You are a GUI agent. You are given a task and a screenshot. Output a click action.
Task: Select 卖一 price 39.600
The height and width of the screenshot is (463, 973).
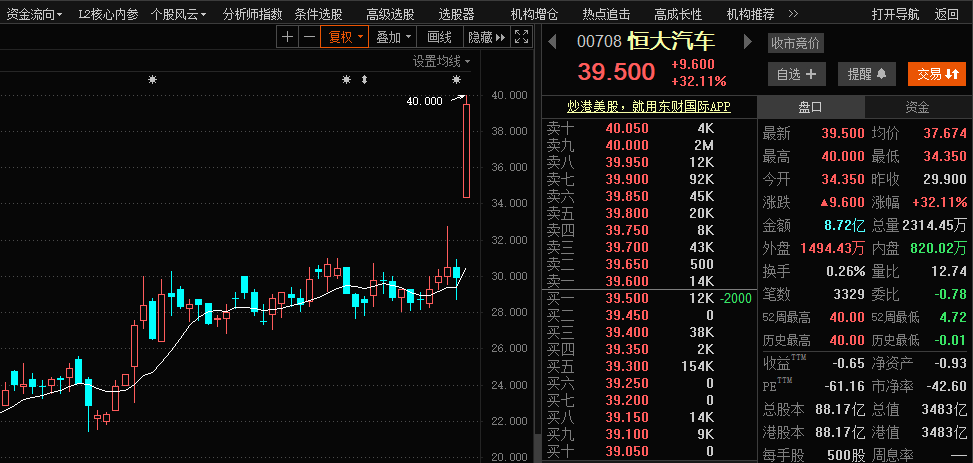click(627, 281)
